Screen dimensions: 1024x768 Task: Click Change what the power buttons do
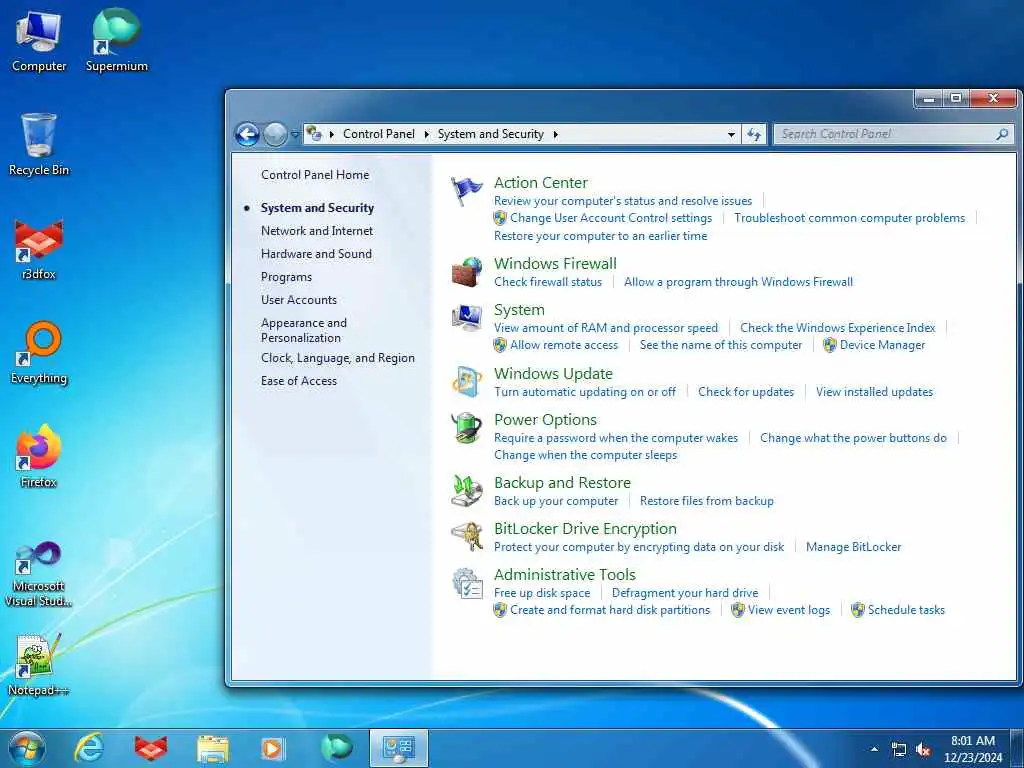[x=853, y=438]
